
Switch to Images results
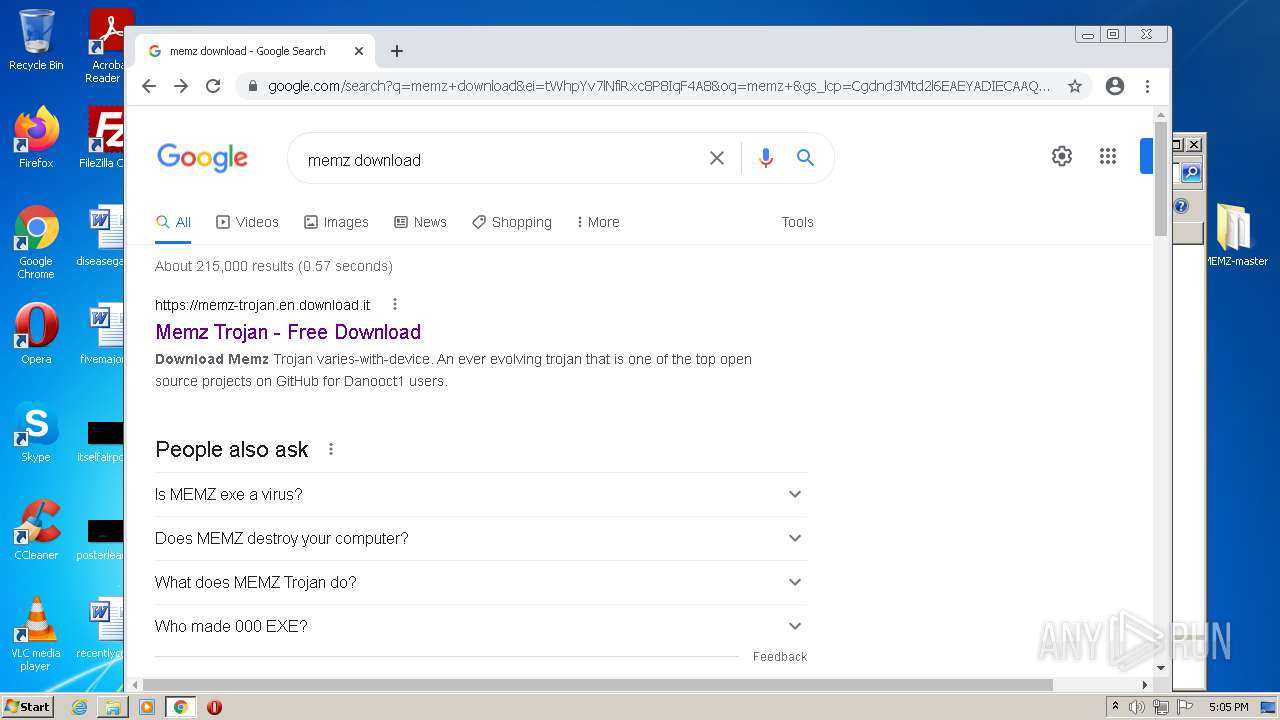pos(336,222)
